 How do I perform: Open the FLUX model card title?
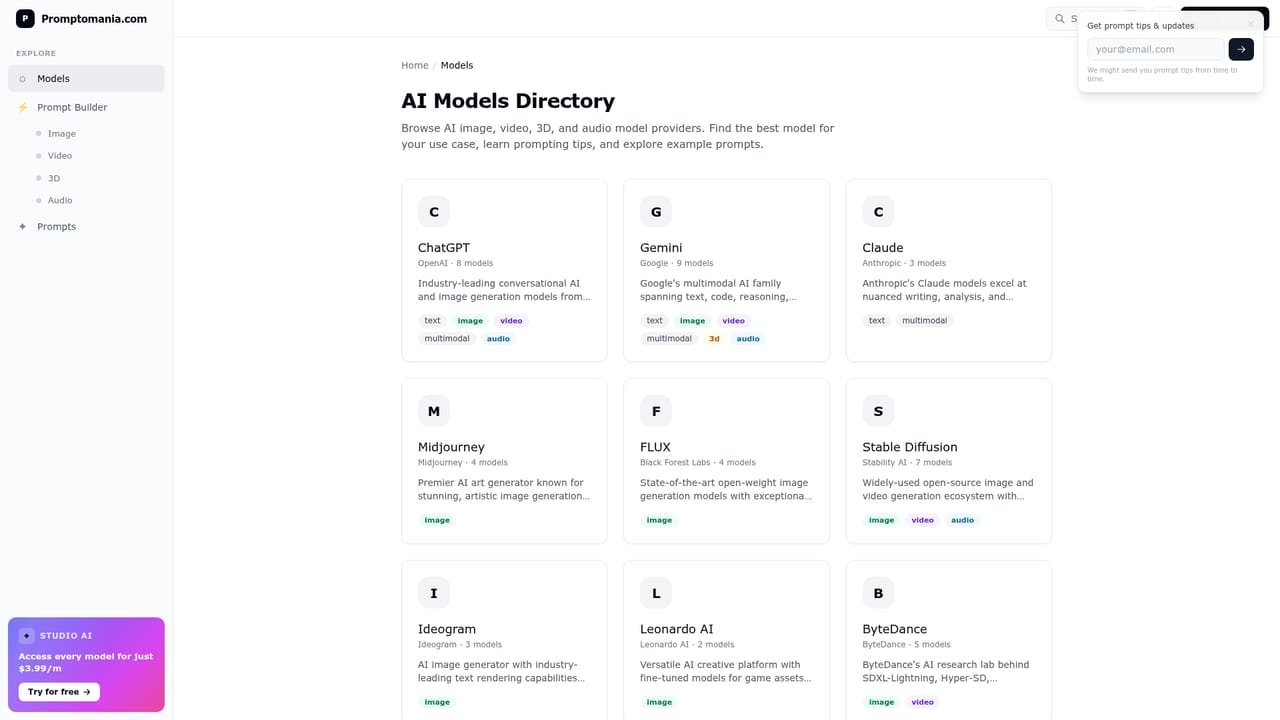(x=655, y=447)
